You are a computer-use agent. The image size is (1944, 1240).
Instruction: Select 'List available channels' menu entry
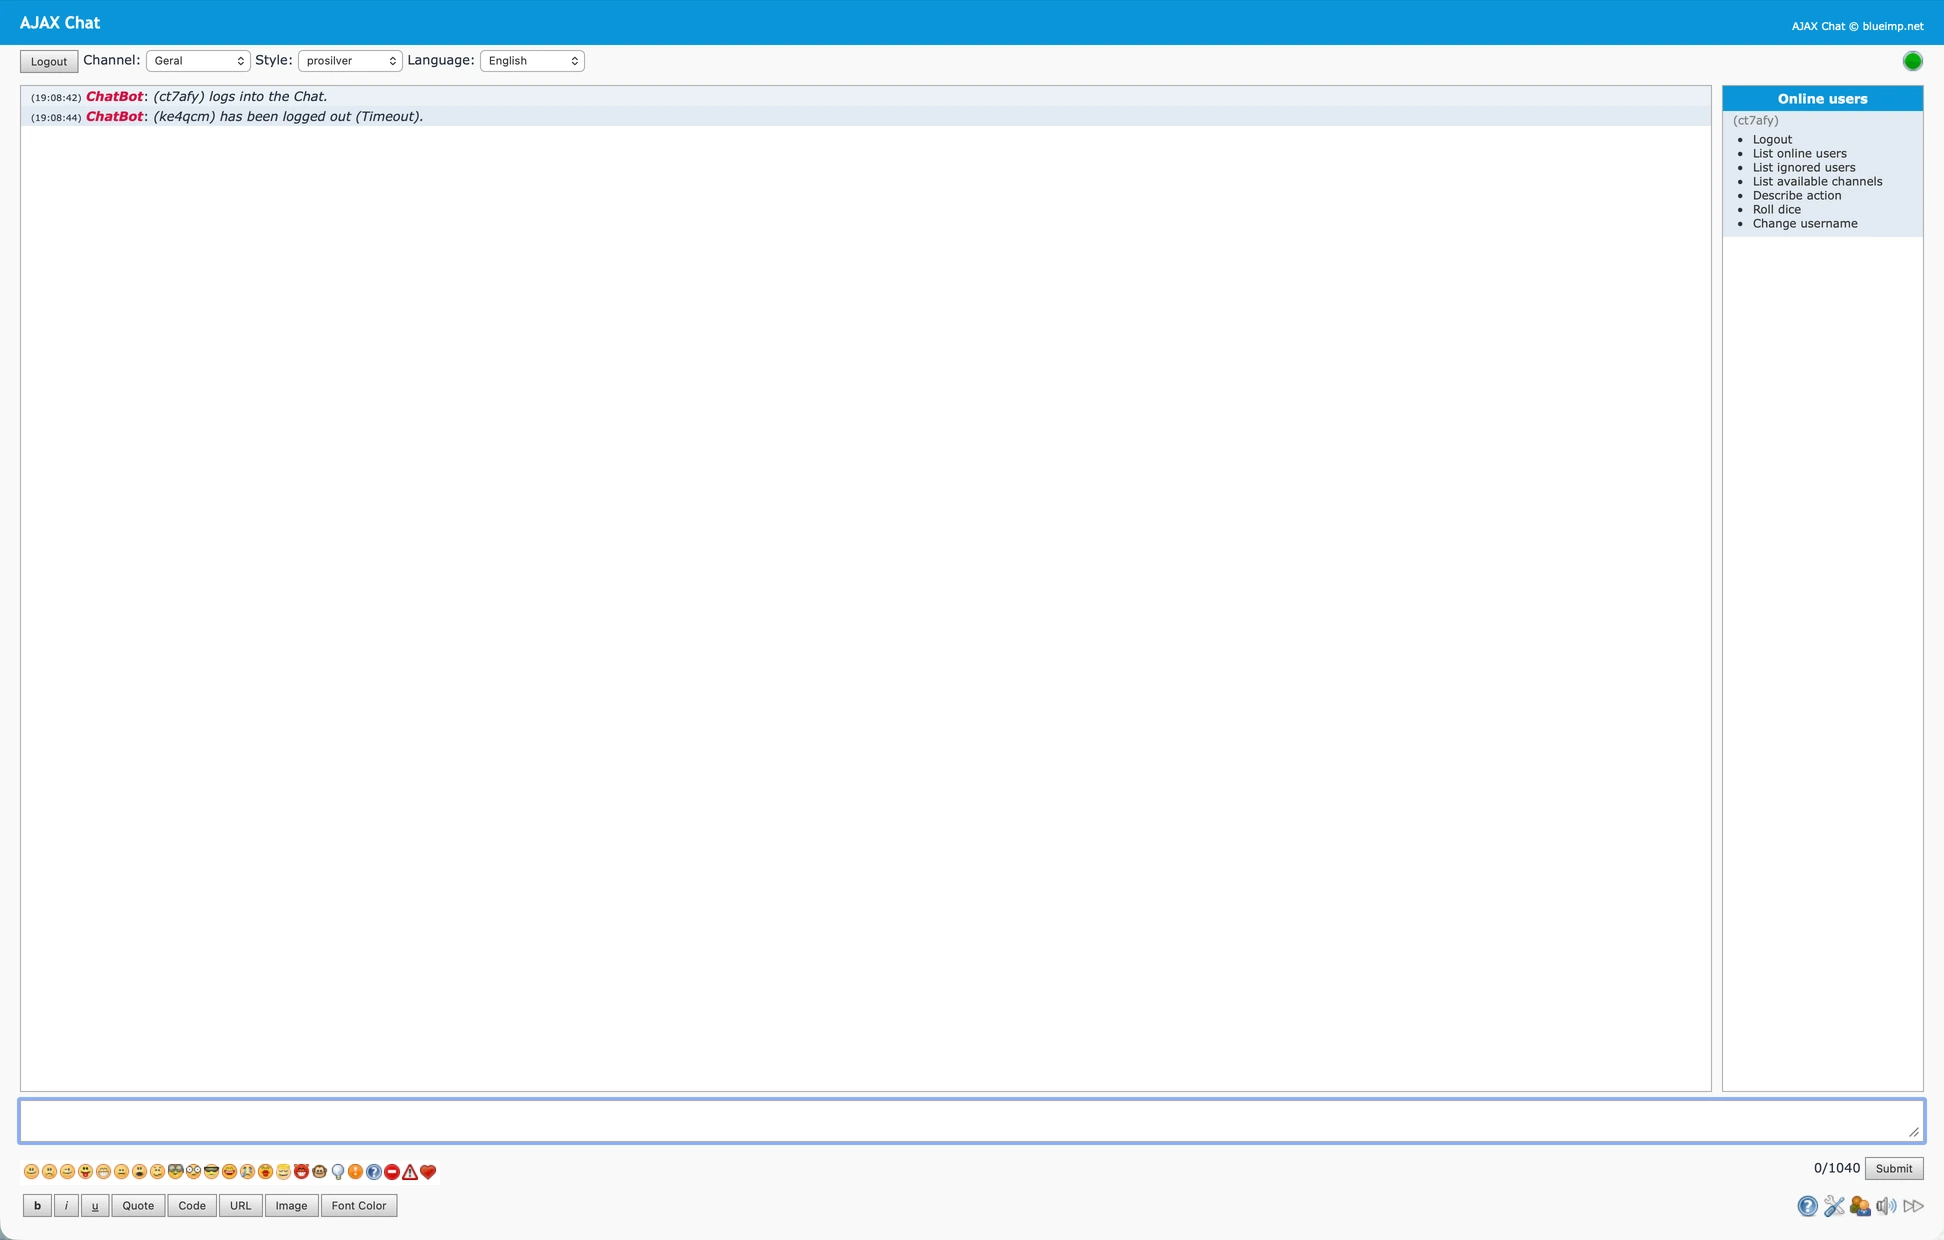[x=1817, y=181]
